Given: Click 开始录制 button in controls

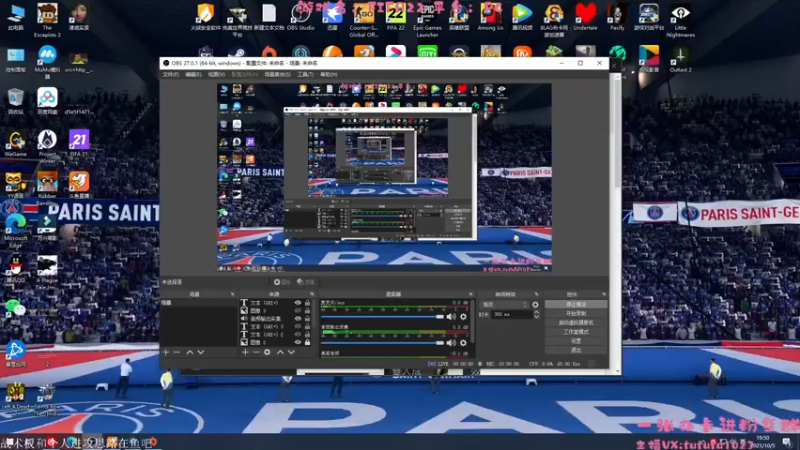Looking at the screenshot, I should point(576,313).
